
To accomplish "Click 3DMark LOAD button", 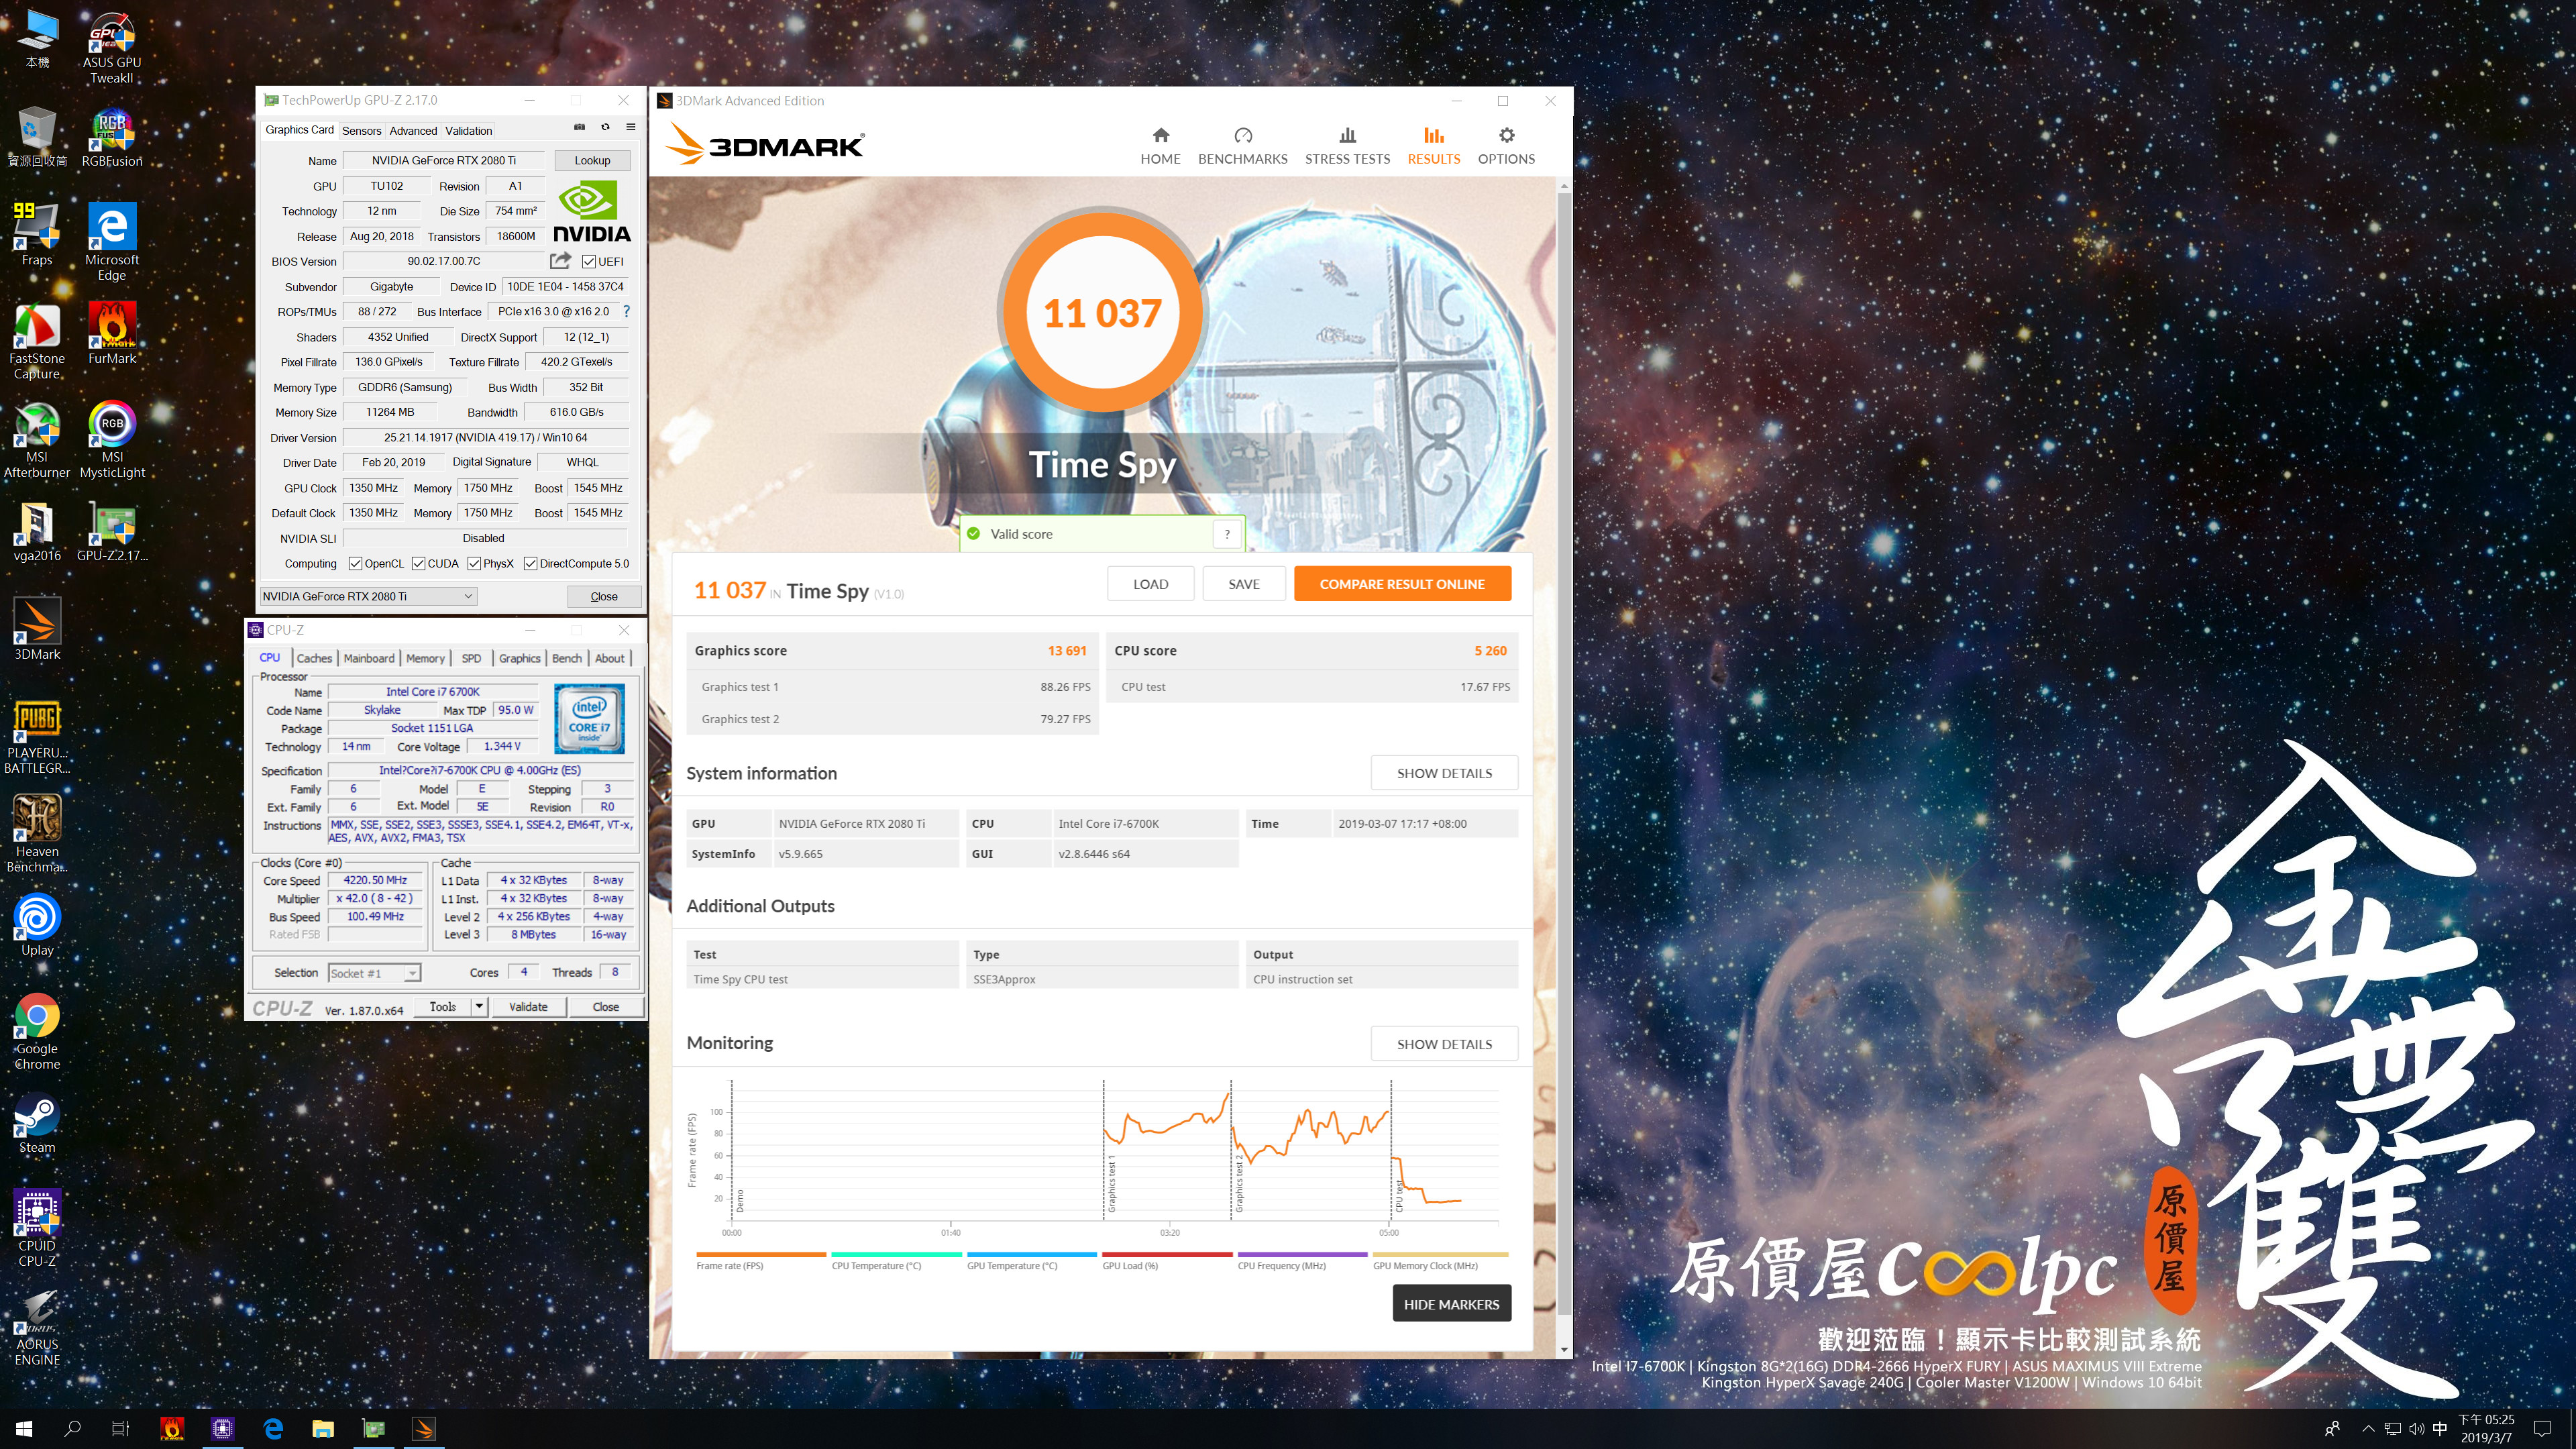I will click(x=1150, y=584).
